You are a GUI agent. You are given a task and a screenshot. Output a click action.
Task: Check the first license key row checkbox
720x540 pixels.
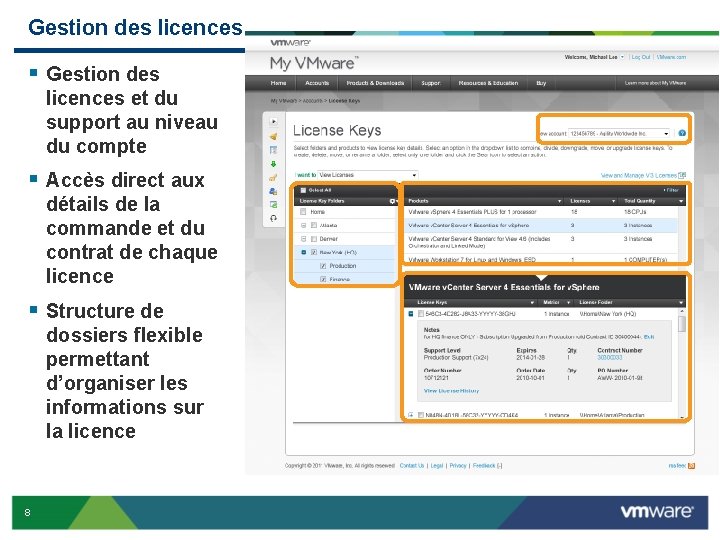click(421, 314)
